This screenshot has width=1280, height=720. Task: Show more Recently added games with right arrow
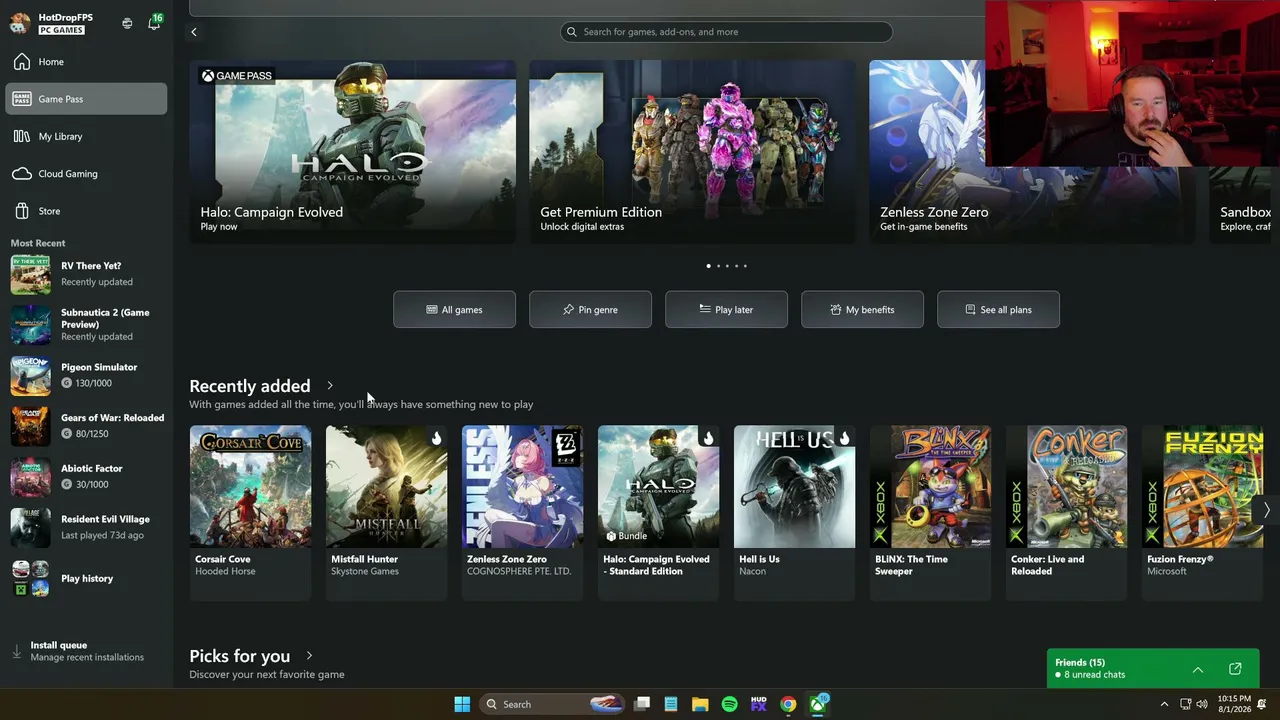pos(1266,510)
